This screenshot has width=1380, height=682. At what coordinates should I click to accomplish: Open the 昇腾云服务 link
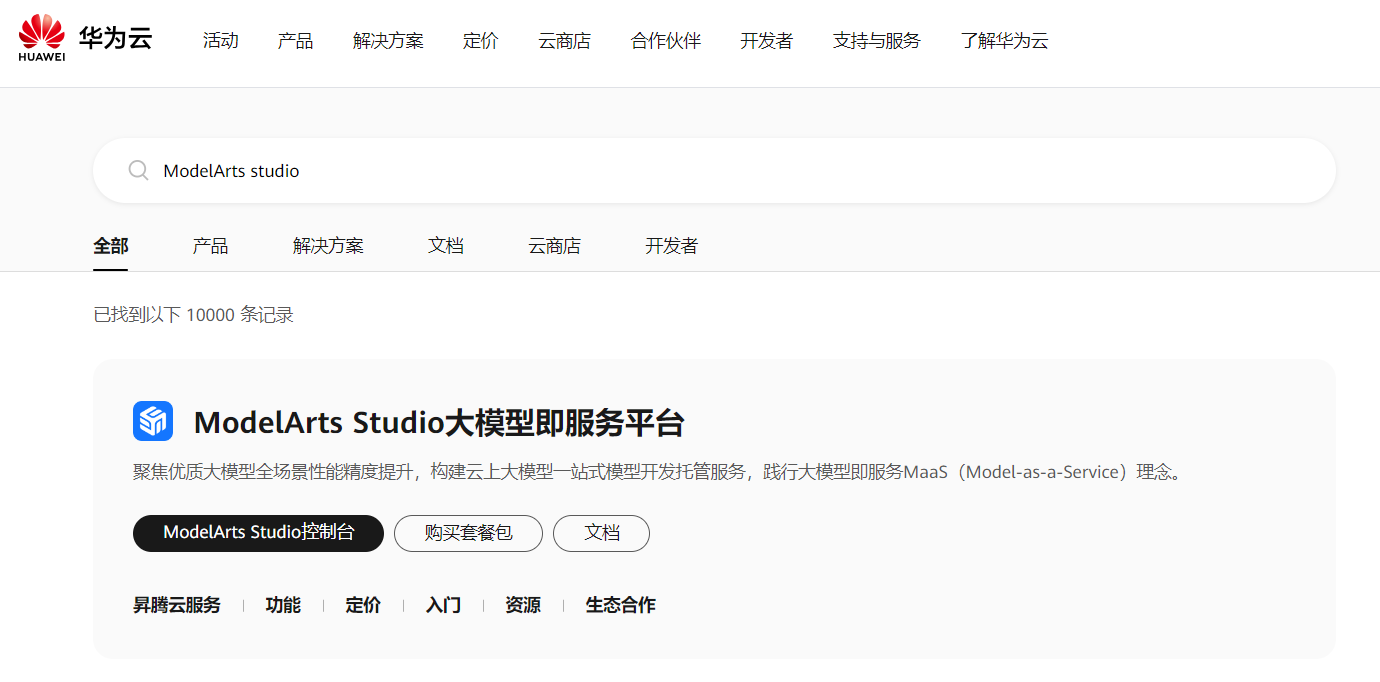(x=177, y=605)
